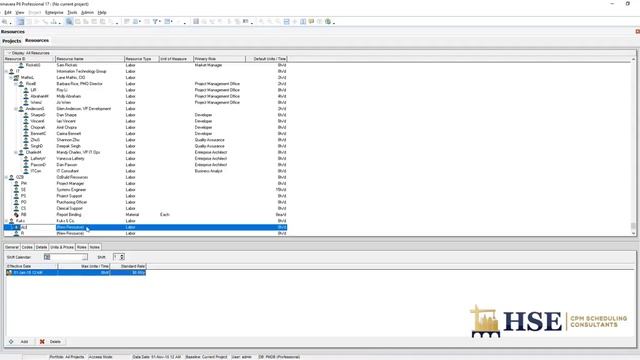
Task: Click the person icon of the PS resource
Action: [16, 196]
